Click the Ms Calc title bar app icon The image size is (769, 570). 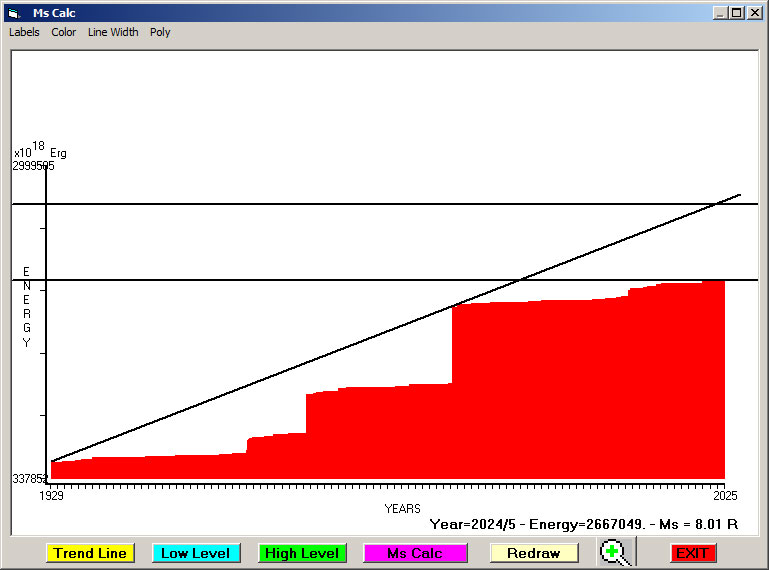coord(13,13)
